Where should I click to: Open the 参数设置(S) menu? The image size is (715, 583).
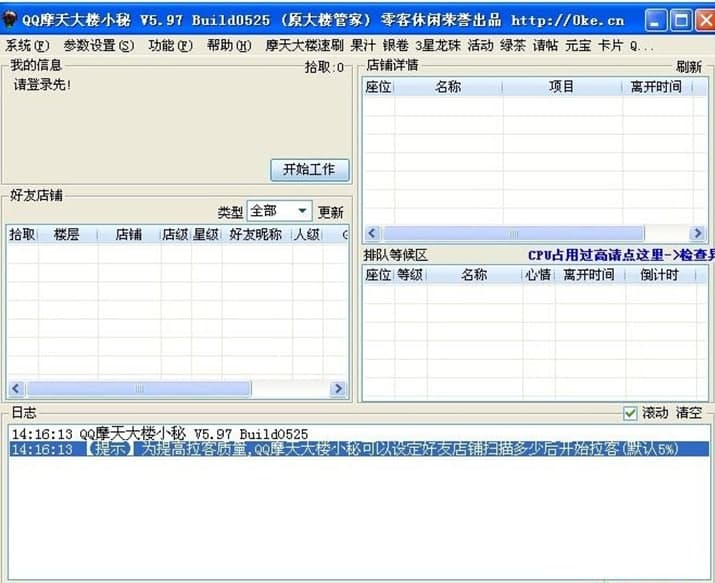pos(99,46)
